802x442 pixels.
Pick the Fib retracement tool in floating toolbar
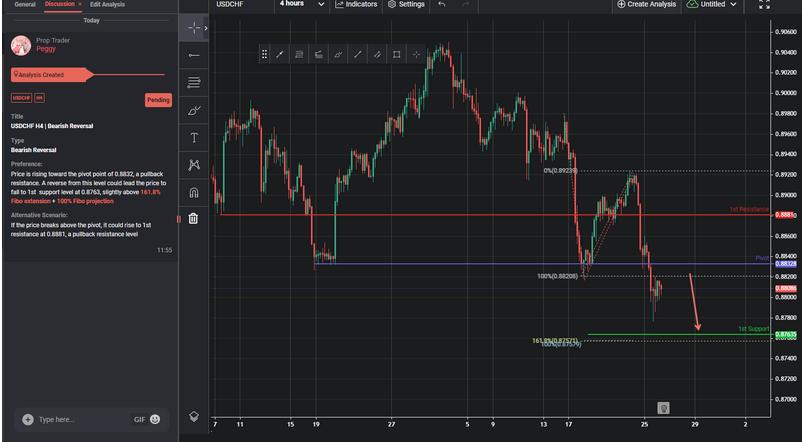(x=299, y=54)
